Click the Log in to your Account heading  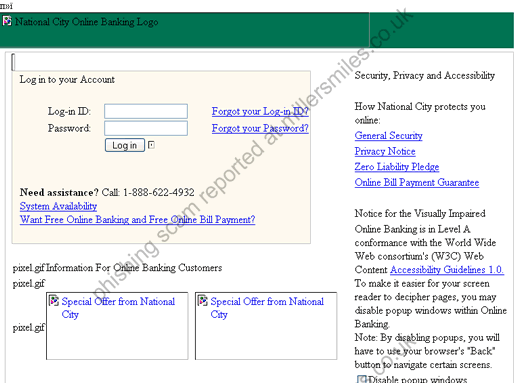67,80
